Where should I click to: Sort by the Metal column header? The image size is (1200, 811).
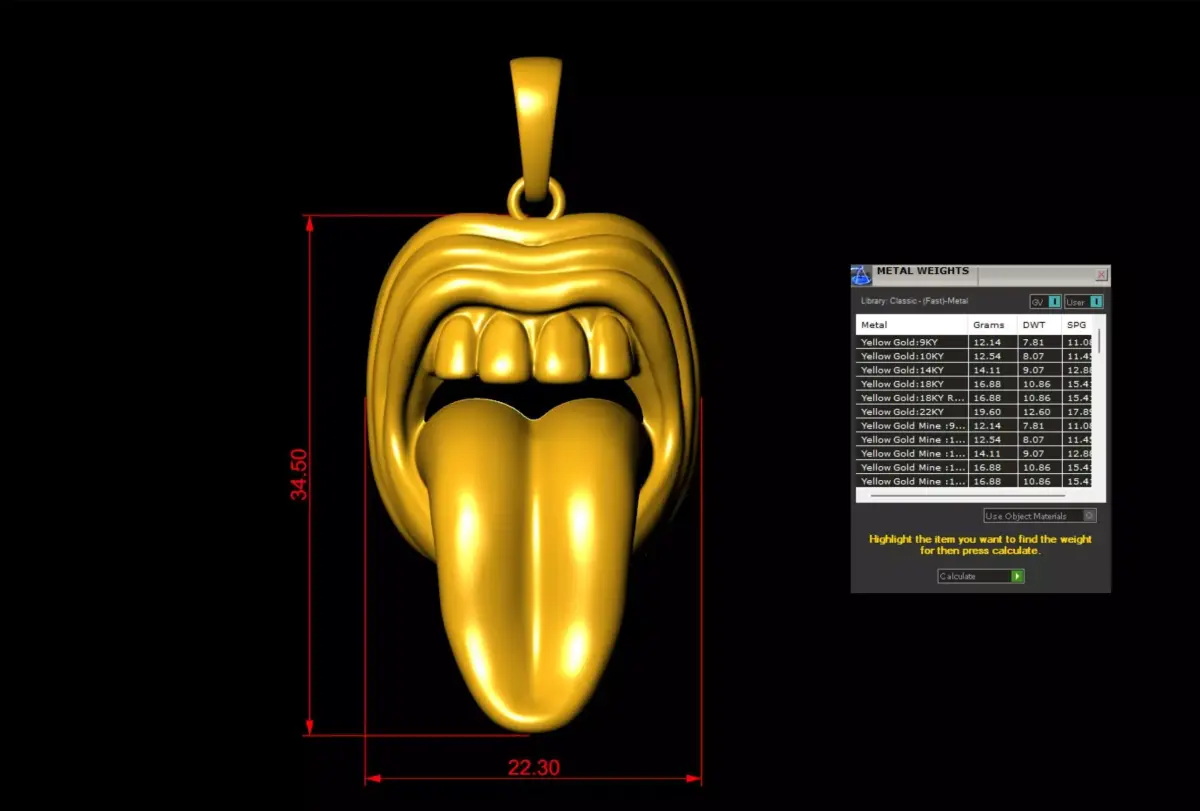click(x=912, y=325)
